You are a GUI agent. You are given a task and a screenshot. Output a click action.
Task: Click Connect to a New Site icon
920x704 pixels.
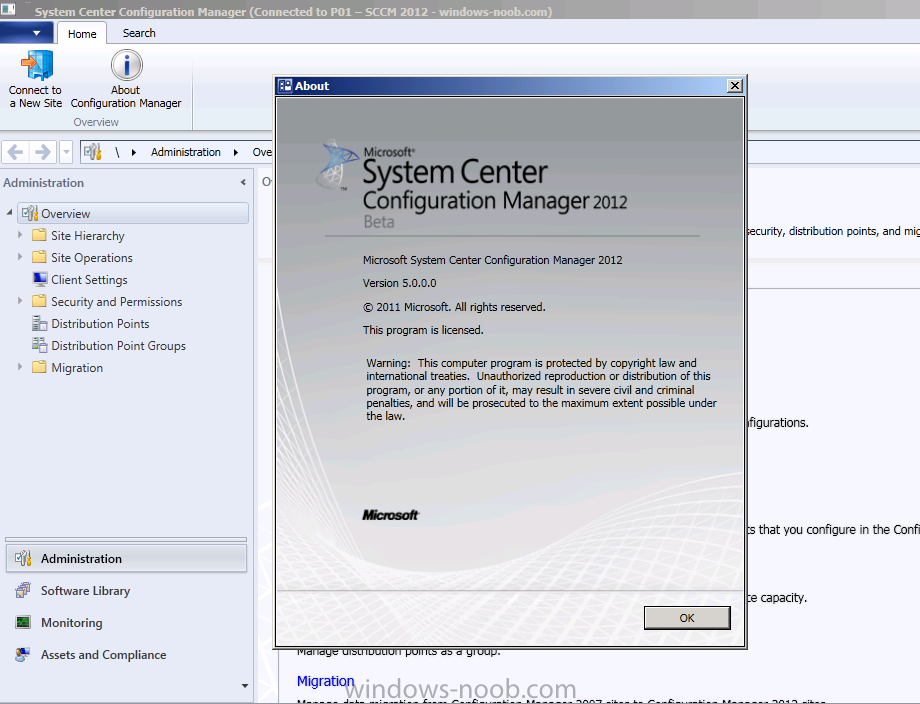click(x=36, y=65)
